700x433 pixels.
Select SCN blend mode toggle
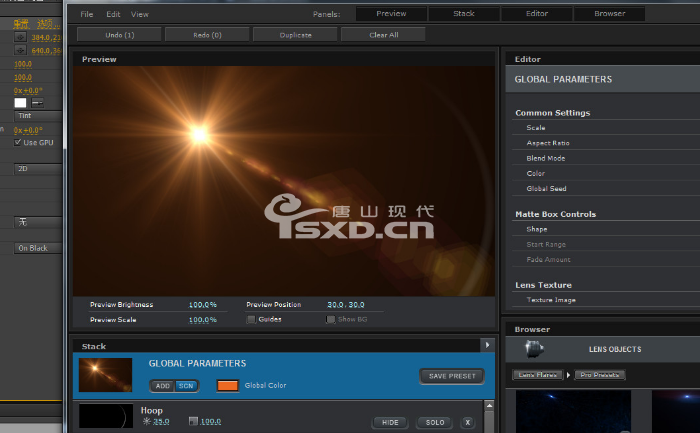tap(186, 386)
